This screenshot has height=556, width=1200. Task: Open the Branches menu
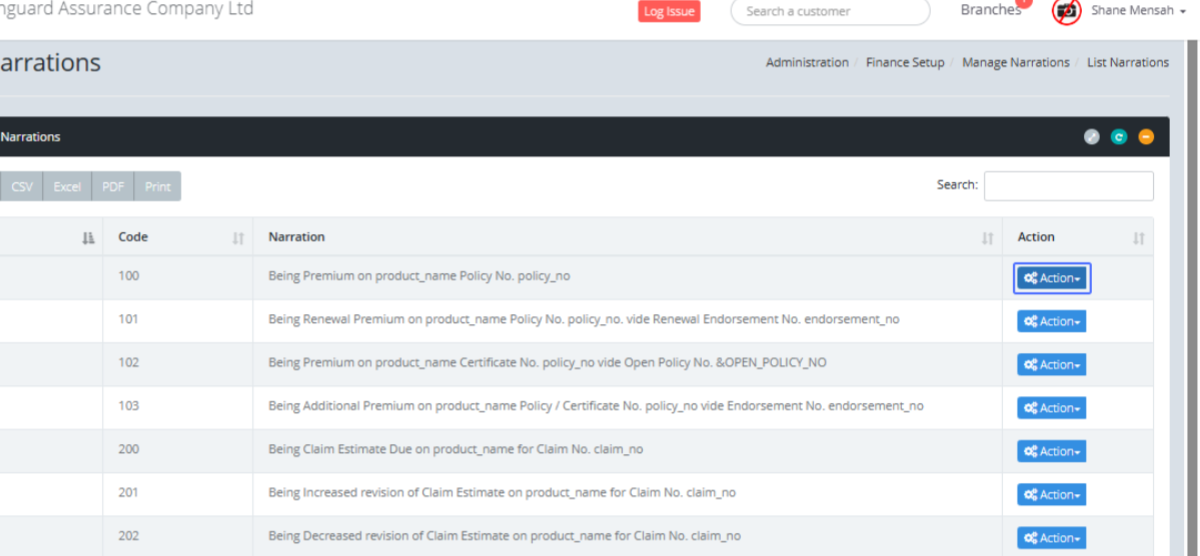pos(990,11)
